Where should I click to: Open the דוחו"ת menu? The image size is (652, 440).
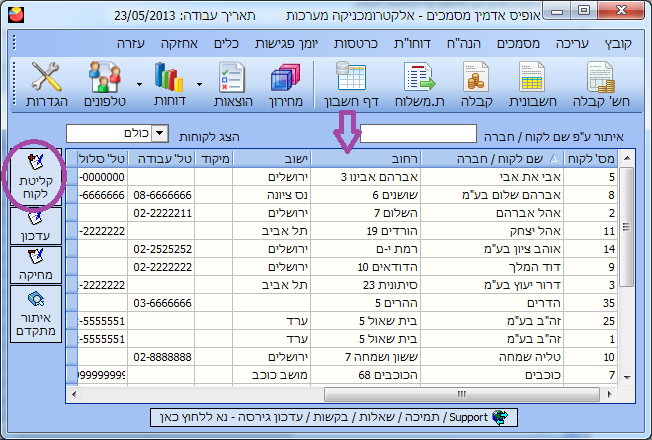(x=412, y=43)
